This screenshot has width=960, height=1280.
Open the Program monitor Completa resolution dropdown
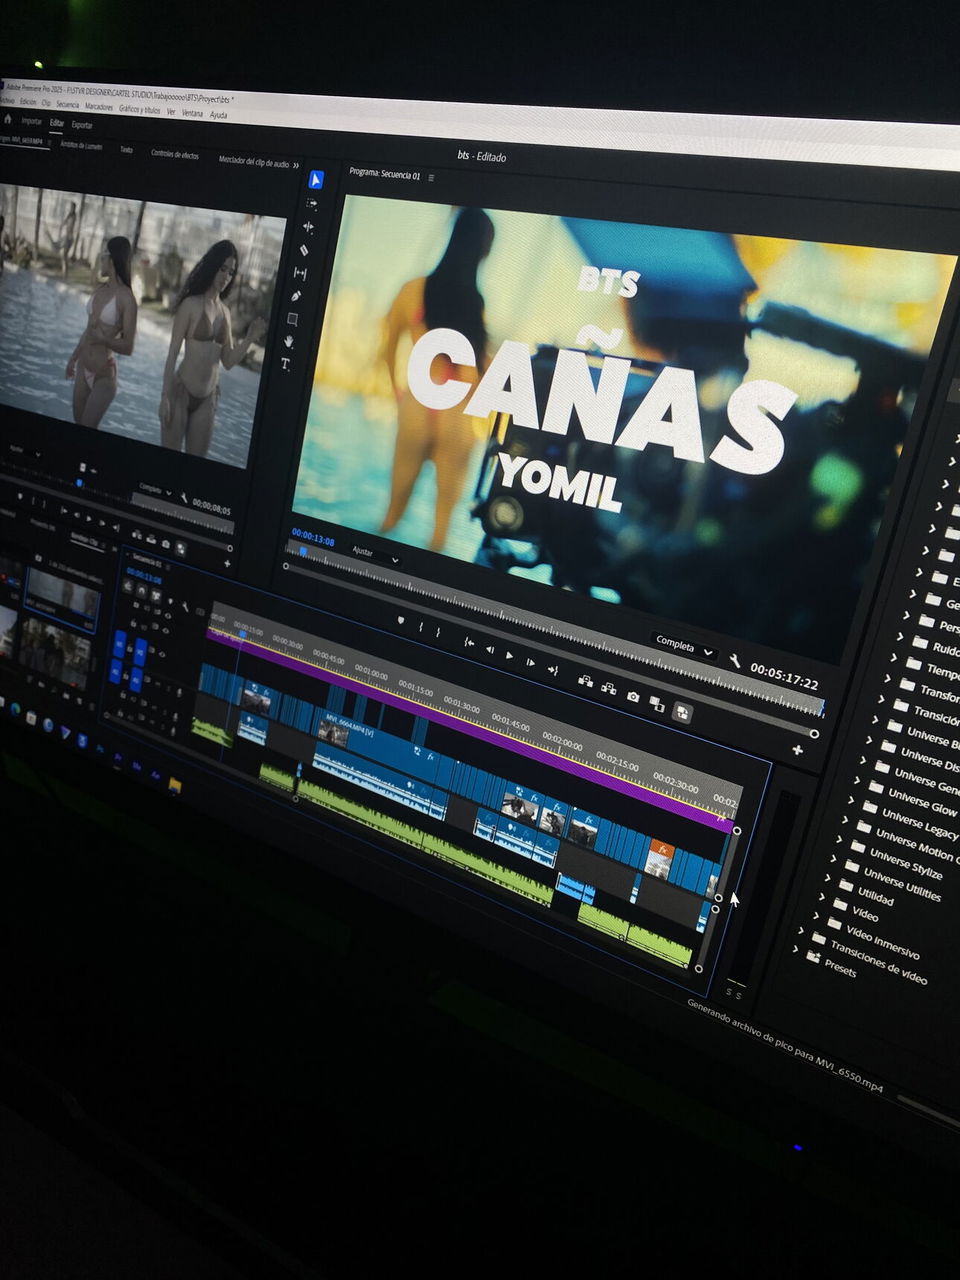(x=685, y=646)
